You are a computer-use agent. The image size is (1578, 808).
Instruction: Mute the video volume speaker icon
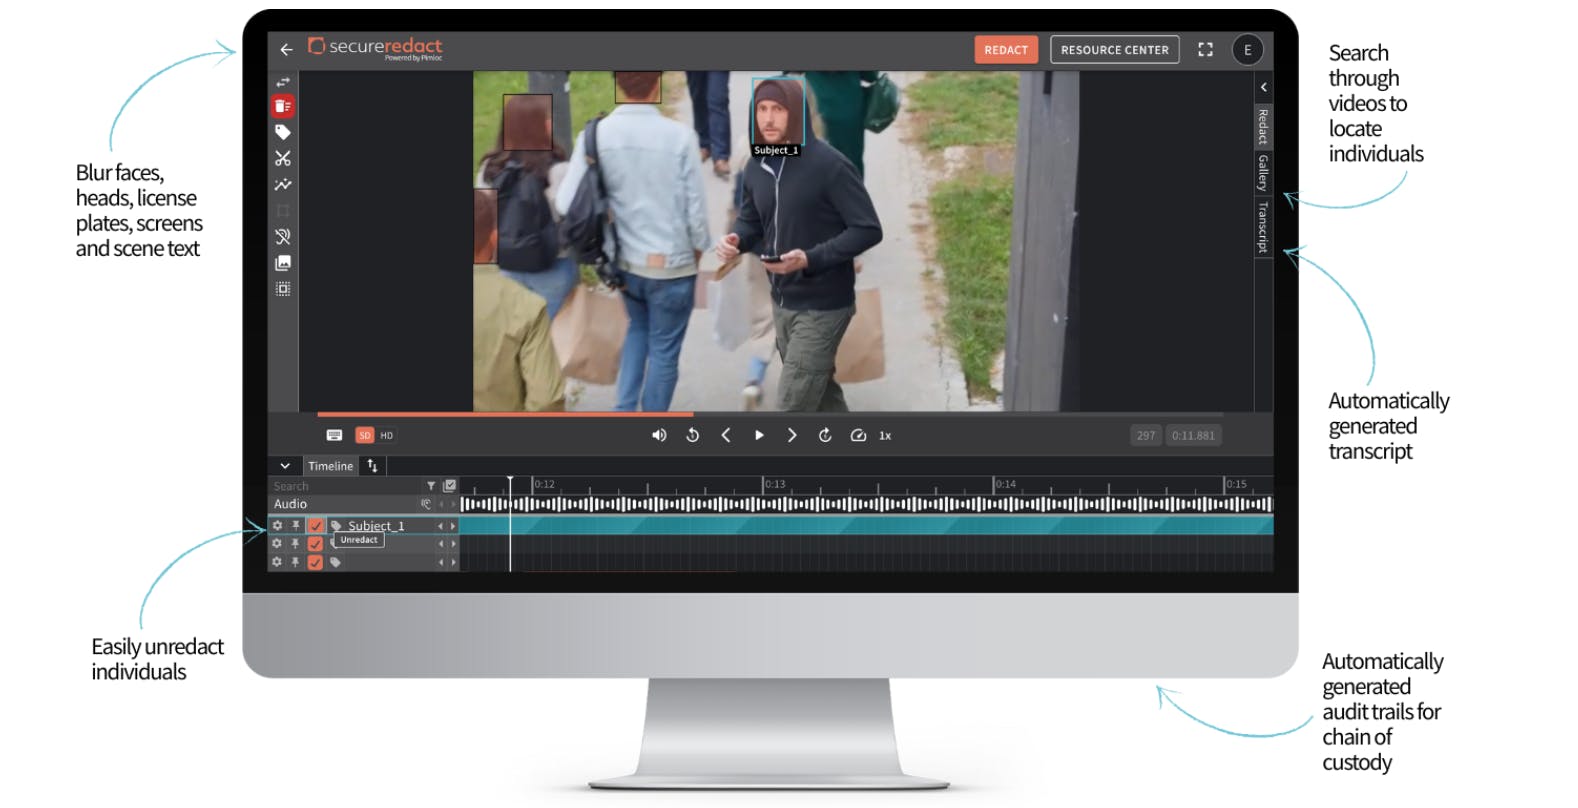coord(659,435)
